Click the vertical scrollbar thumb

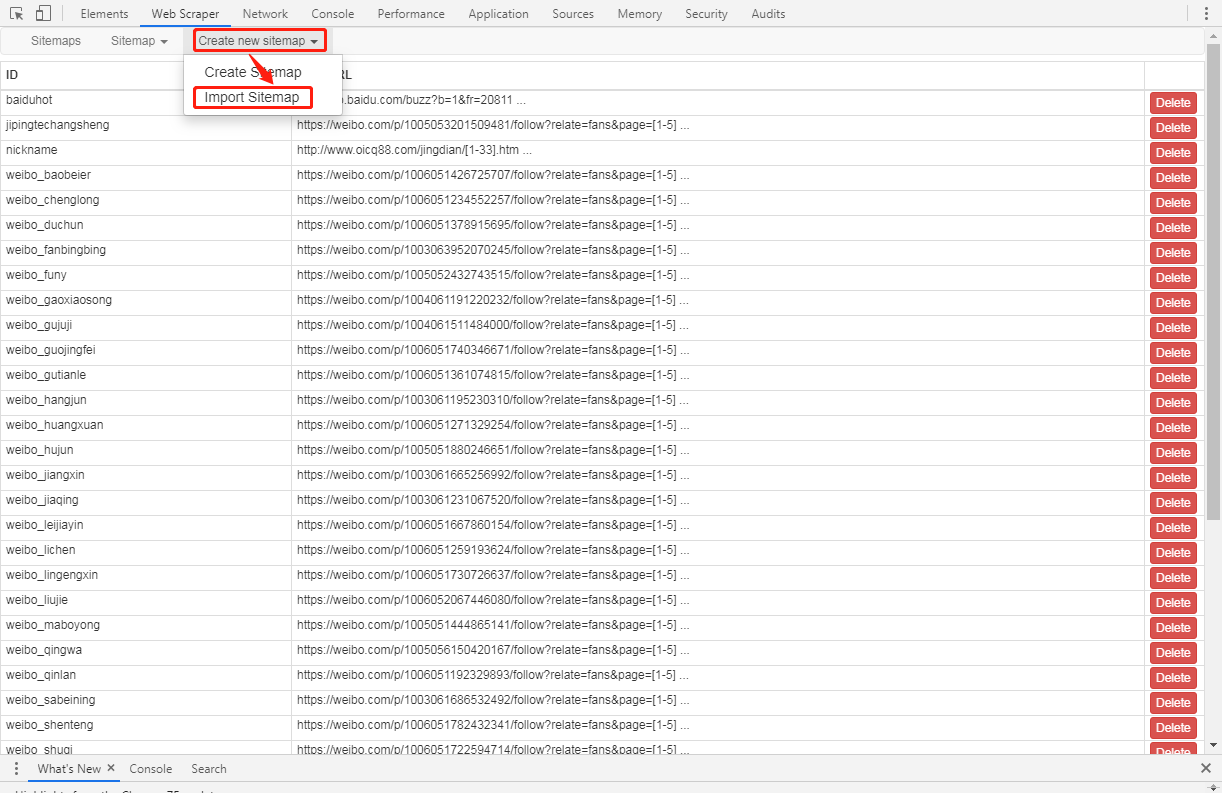click(x=1213, y=280)
